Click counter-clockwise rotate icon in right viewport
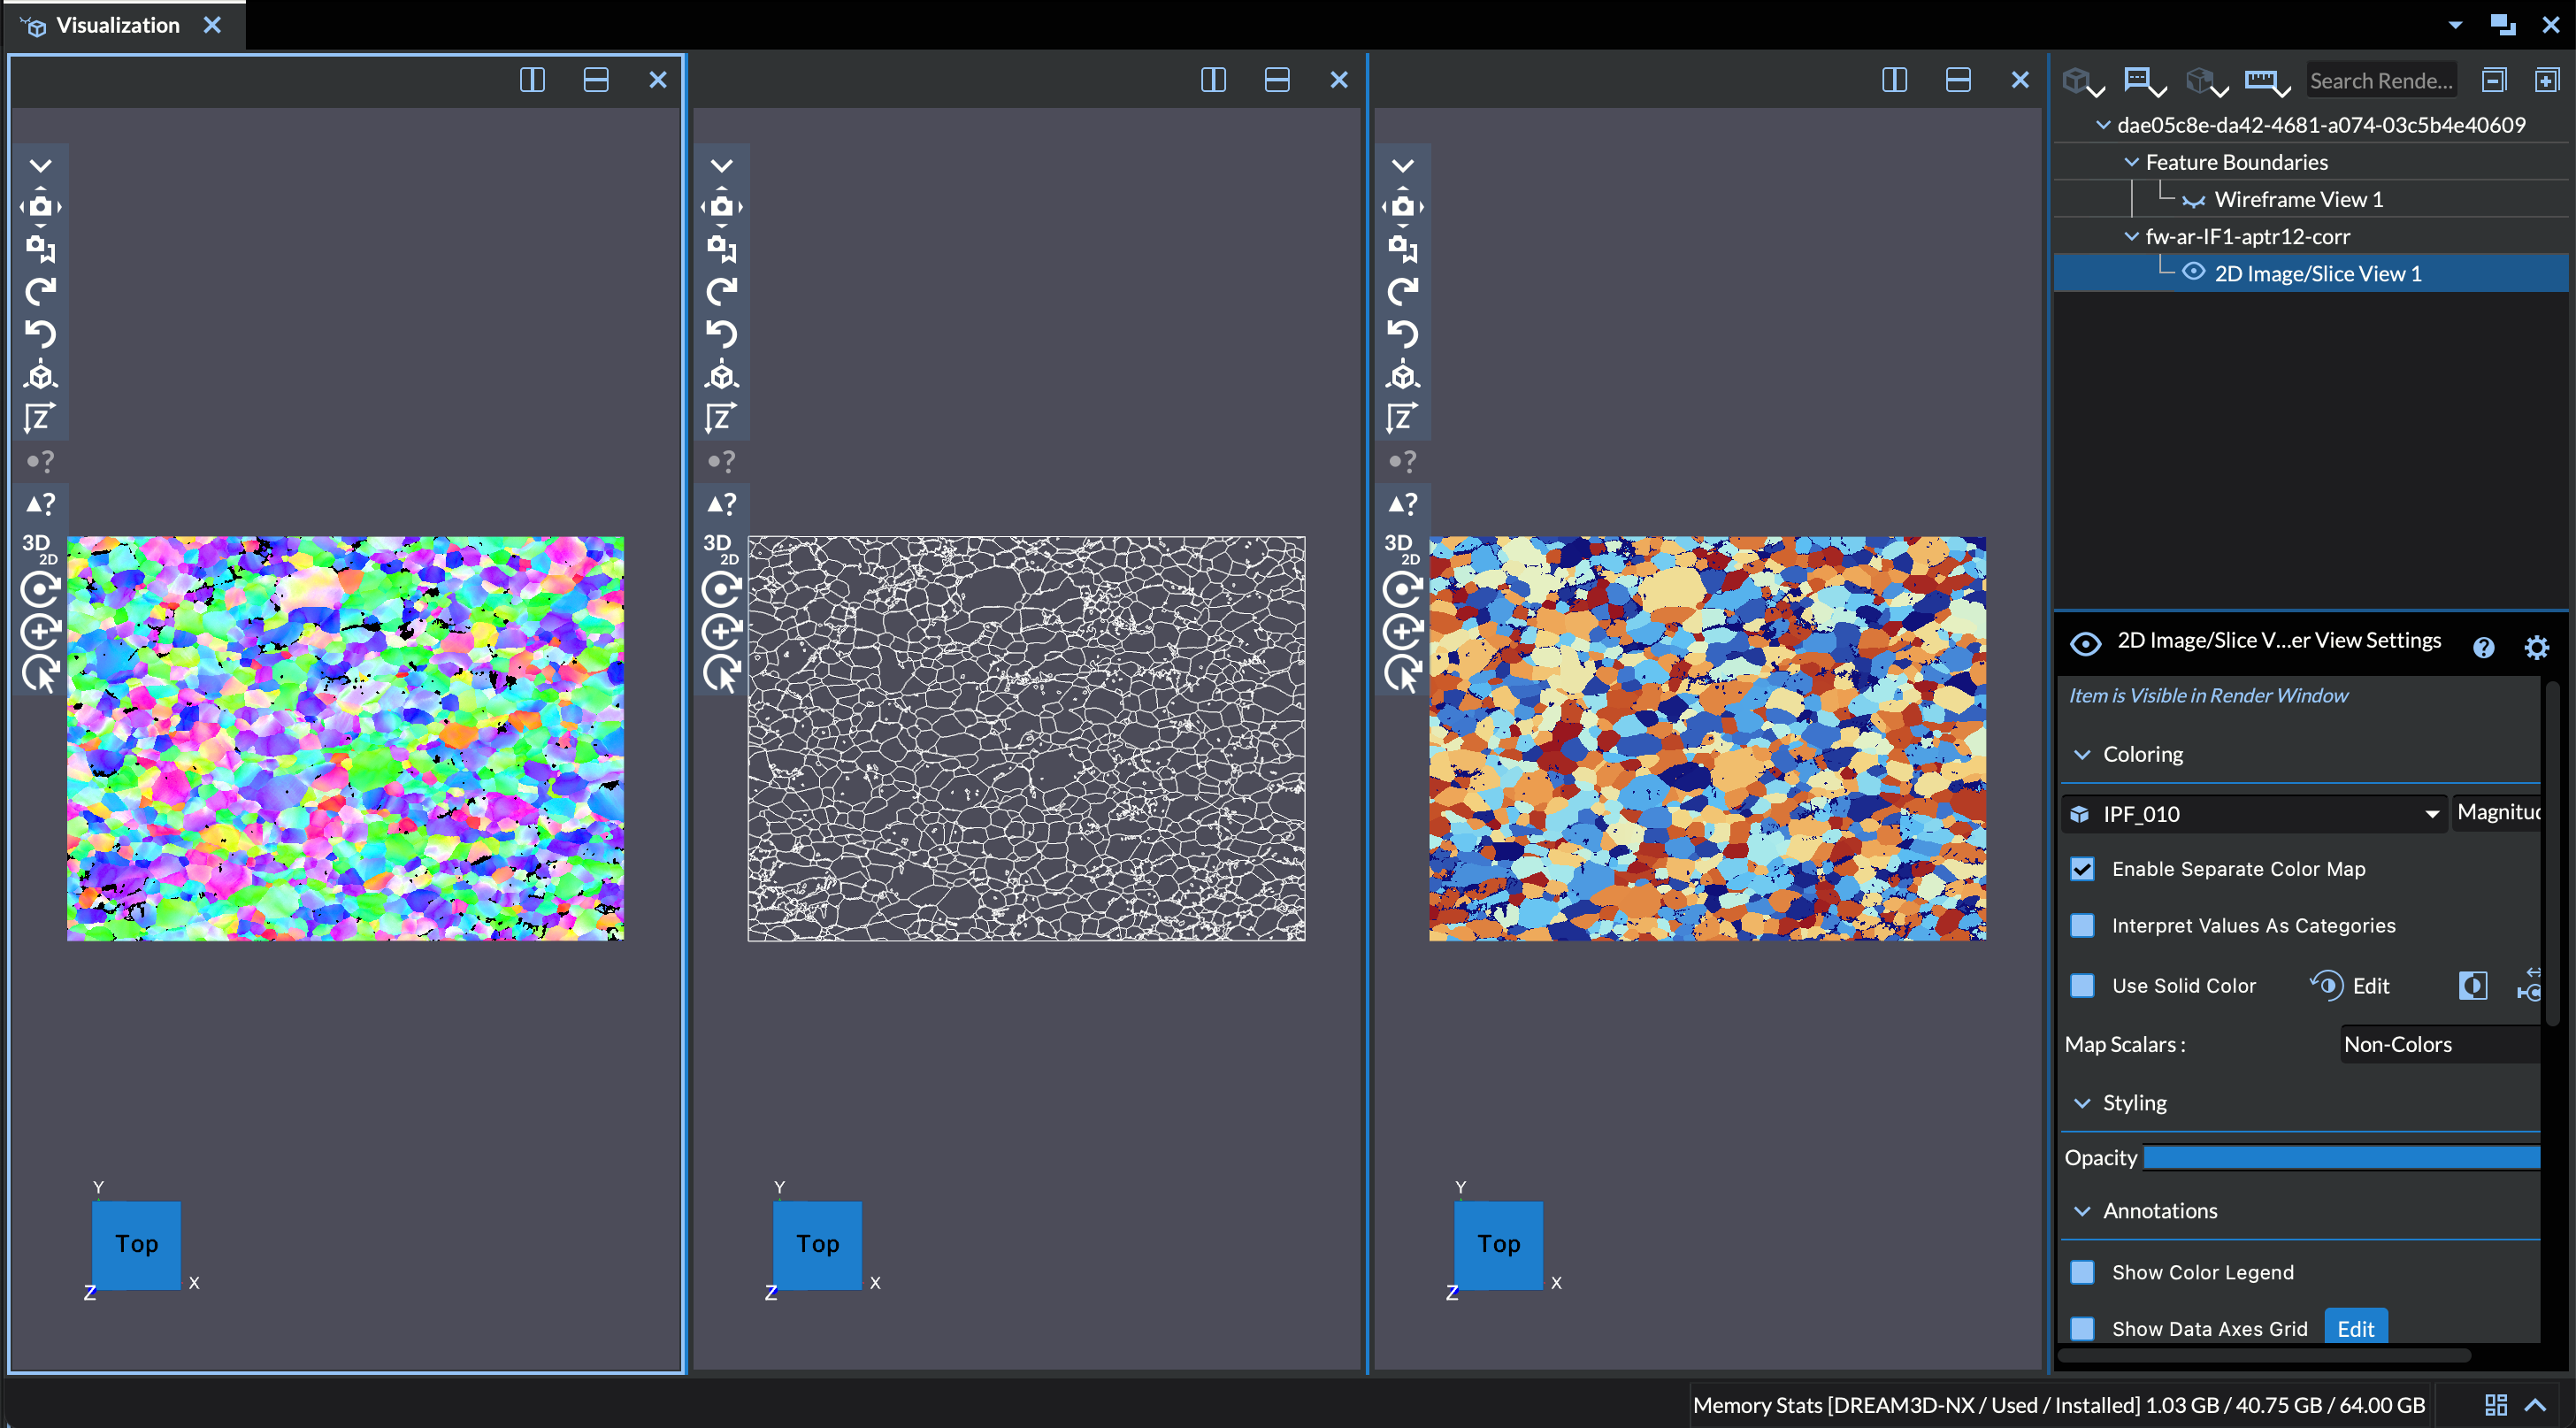Image resolution: width=2576 pixels, height=1428 pixels. tap(1402, 333)
